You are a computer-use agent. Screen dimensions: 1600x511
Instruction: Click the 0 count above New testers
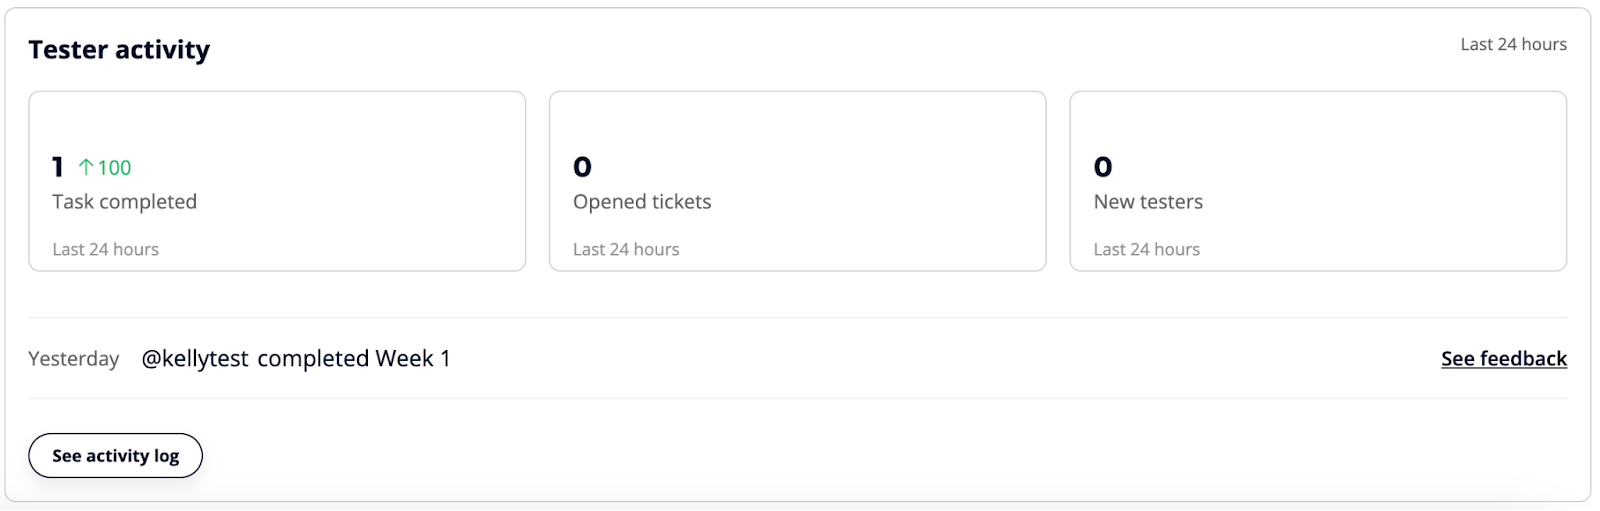coord(1103,167)
